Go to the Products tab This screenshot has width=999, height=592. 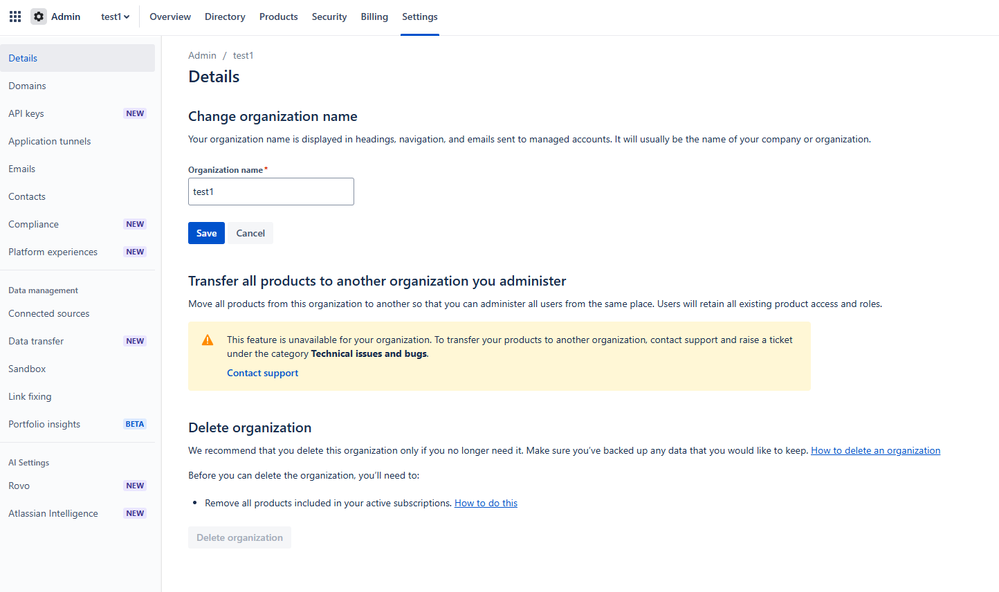pyautogui.click(x=278, y=17)
